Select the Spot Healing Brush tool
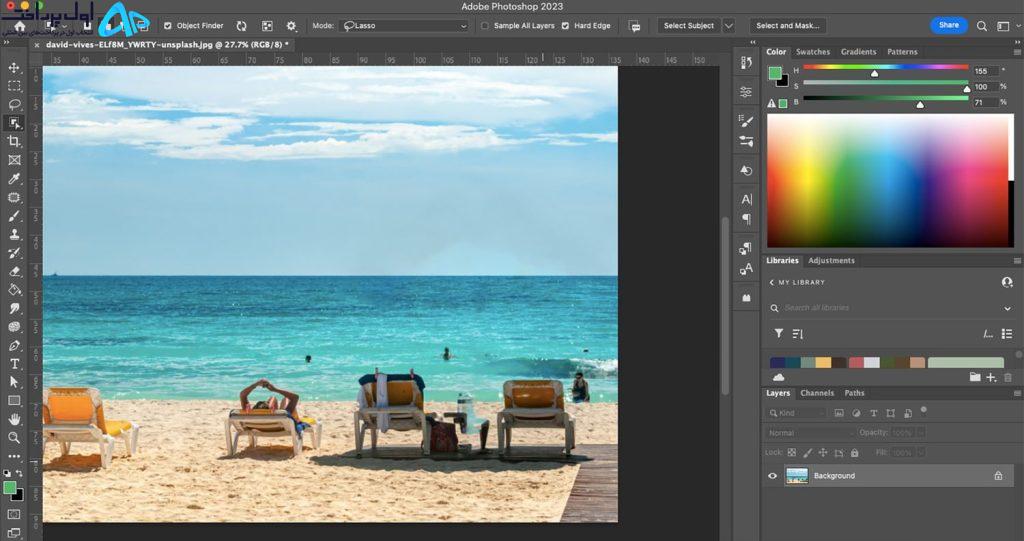Viewport: 1024px width, 541px height. click(x=14, y=197)
